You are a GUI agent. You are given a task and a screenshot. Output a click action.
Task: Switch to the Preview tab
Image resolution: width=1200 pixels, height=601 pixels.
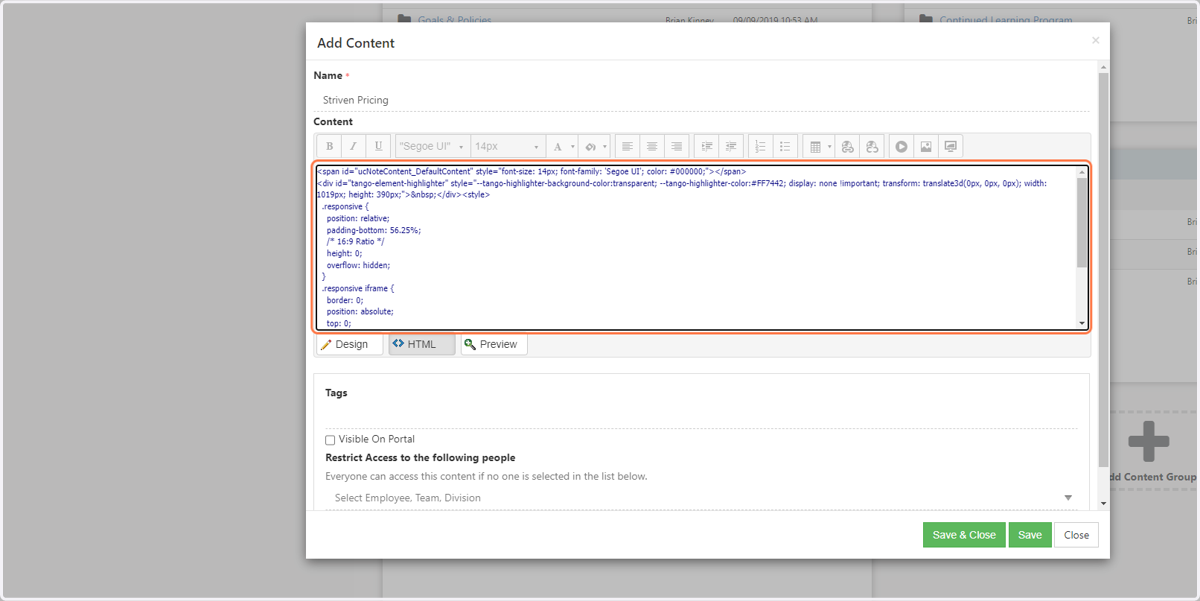(x=494, y=344)
